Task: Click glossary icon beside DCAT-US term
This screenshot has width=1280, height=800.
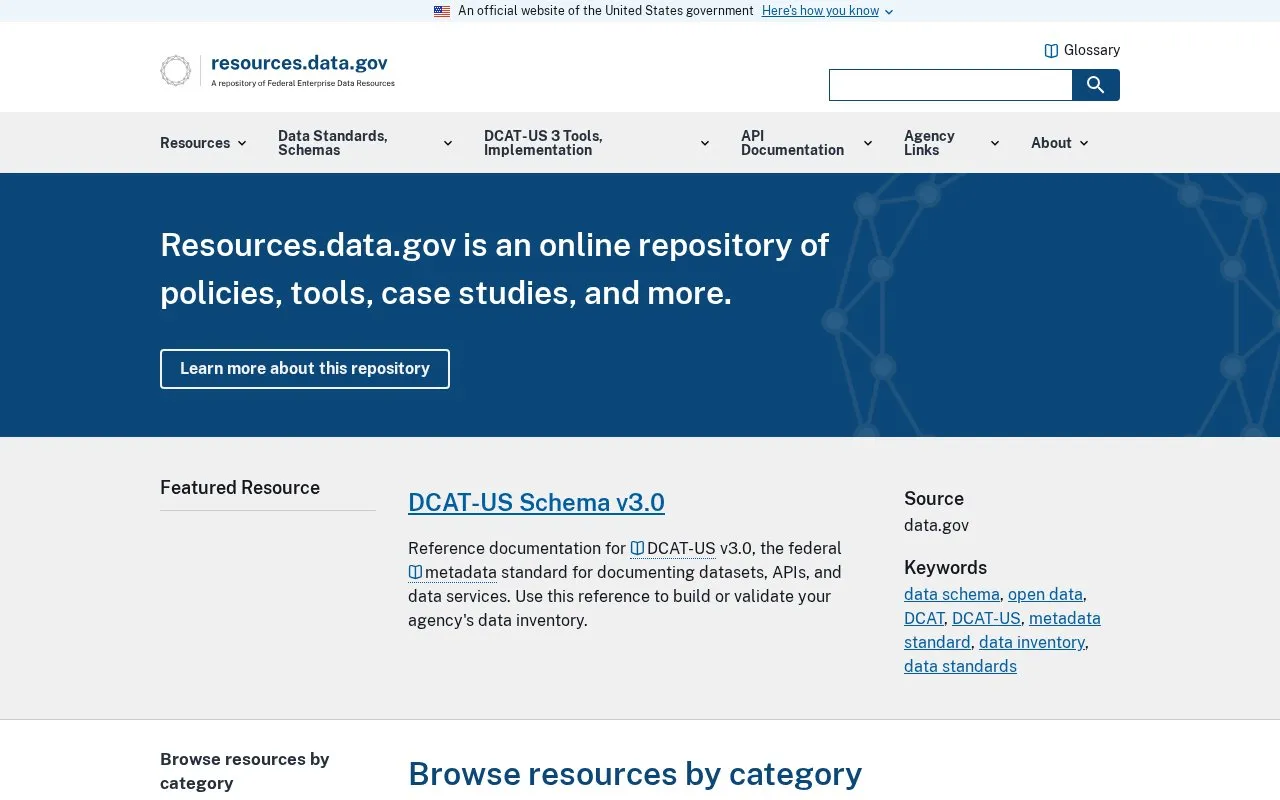Action: point(637,548)
